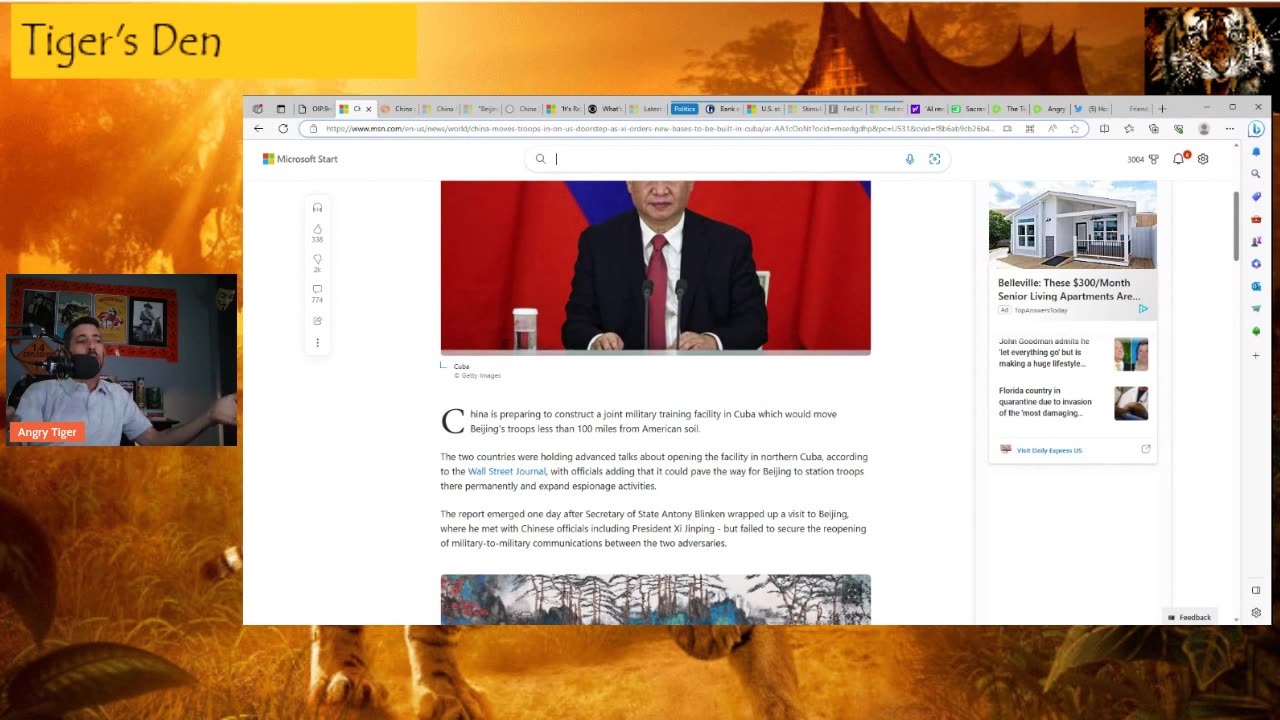This screenshot has width=1280, height=720.
Task: Switch to the "U.S. st" tab
Action: pyautogui.click(x=763, y=109)
